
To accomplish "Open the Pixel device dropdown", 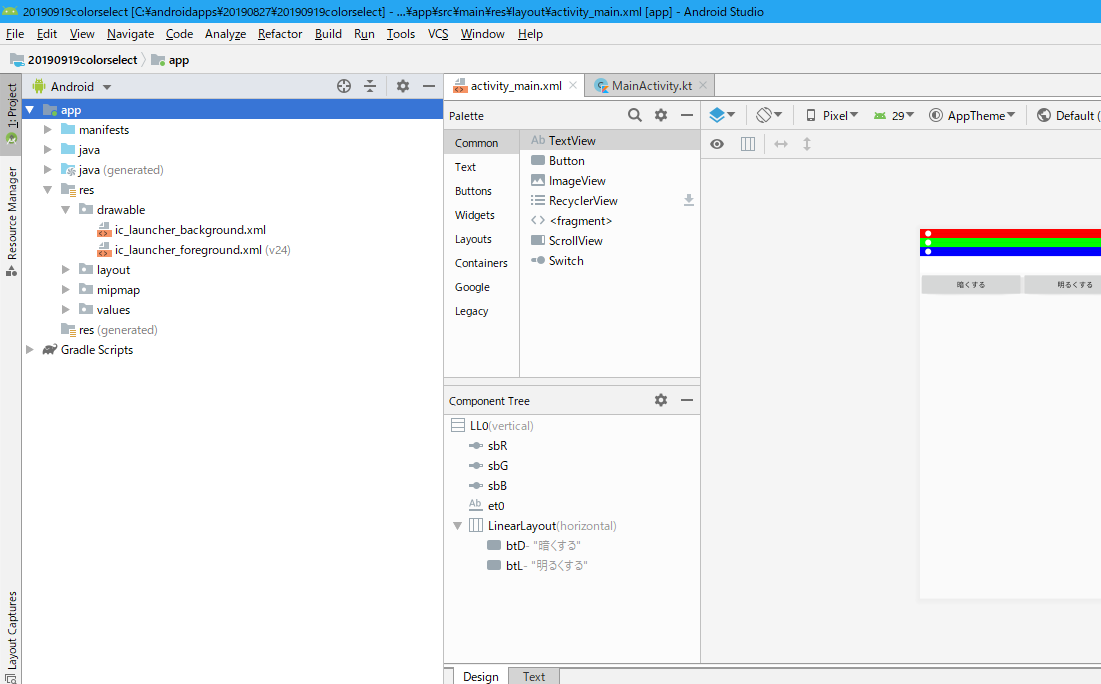I will coord(832,116).
